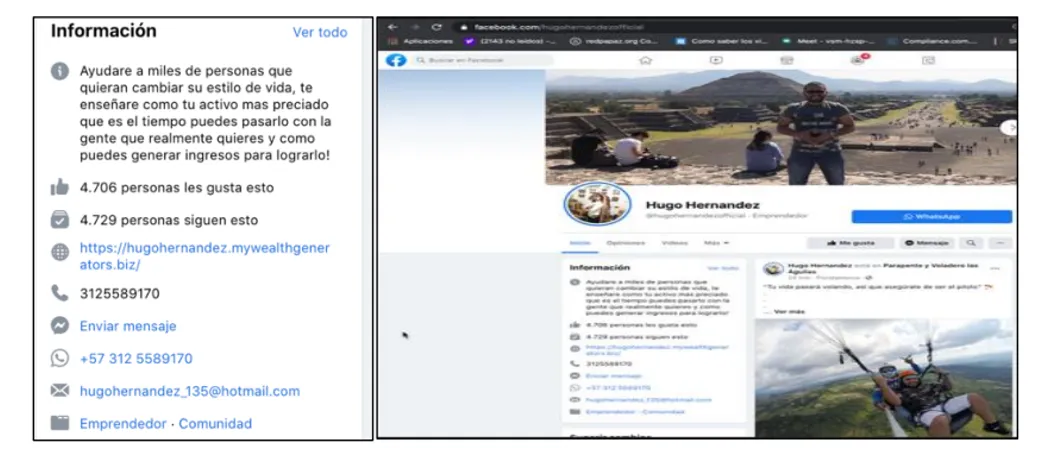Viewport: 1053px width, 452px height.
Task: Open Hugo Hernandez's round profile picture
Action: pos(597,203)
